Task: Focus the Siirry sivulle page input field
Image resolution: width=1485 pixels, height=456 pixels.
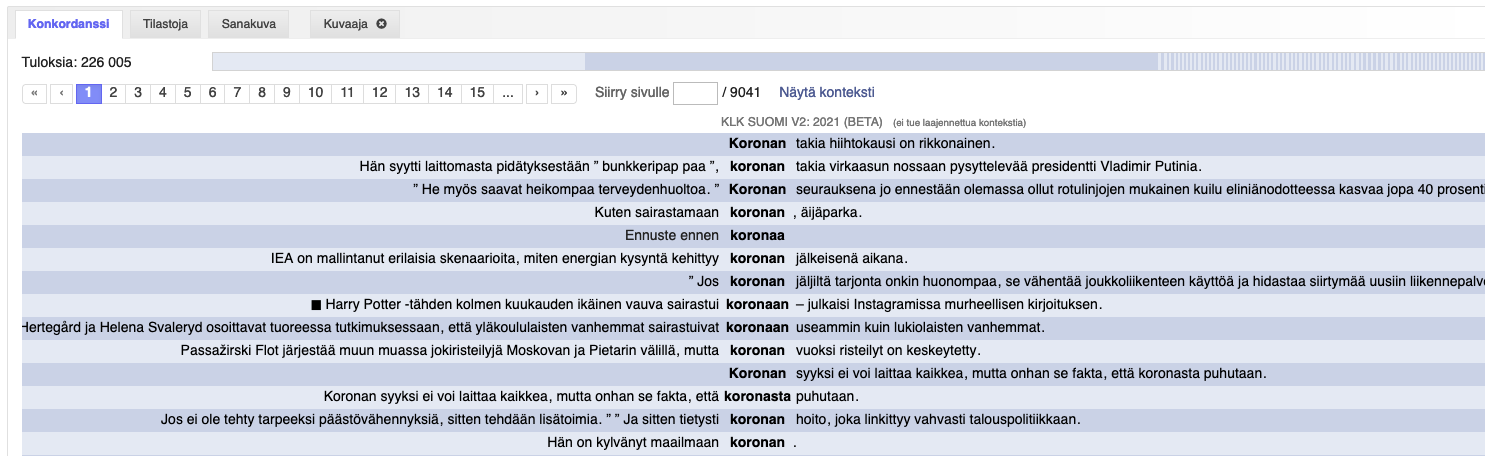Action: [x=695, y=93]
